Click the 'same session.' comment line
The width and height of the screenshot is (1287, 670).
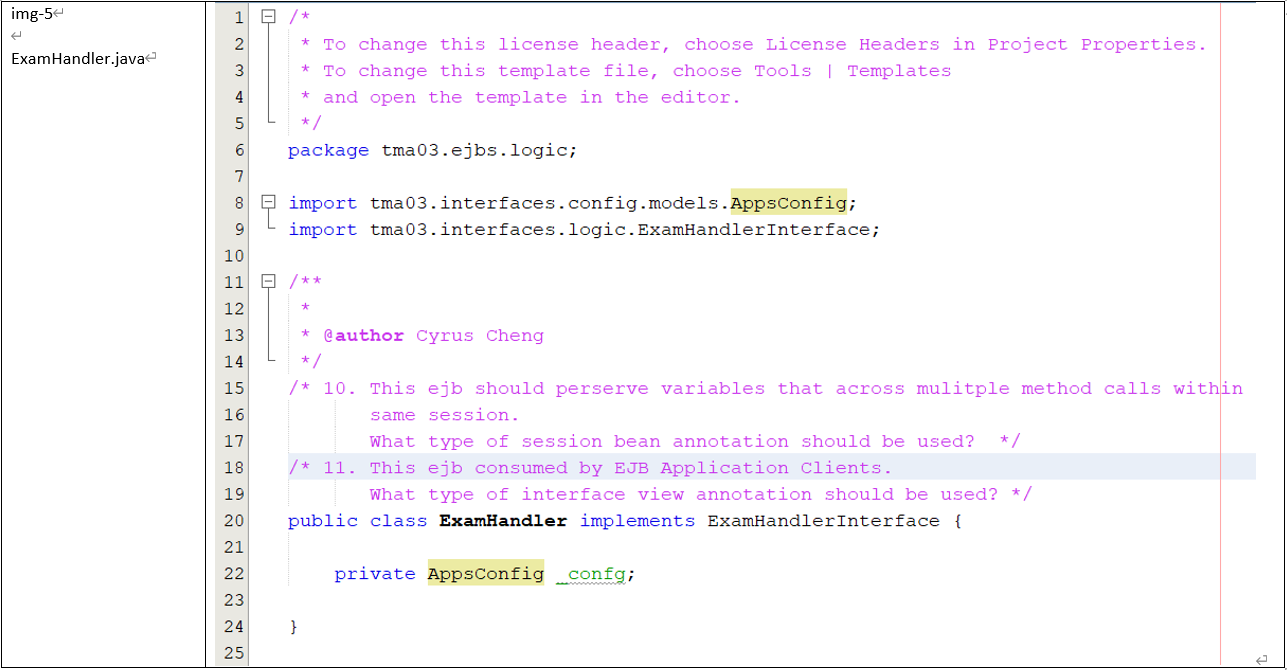tap(444, 415)
